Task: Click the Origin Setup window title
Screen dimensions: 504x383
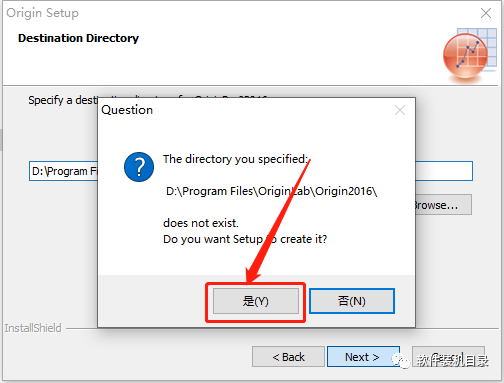Action: tap(42, 13)
